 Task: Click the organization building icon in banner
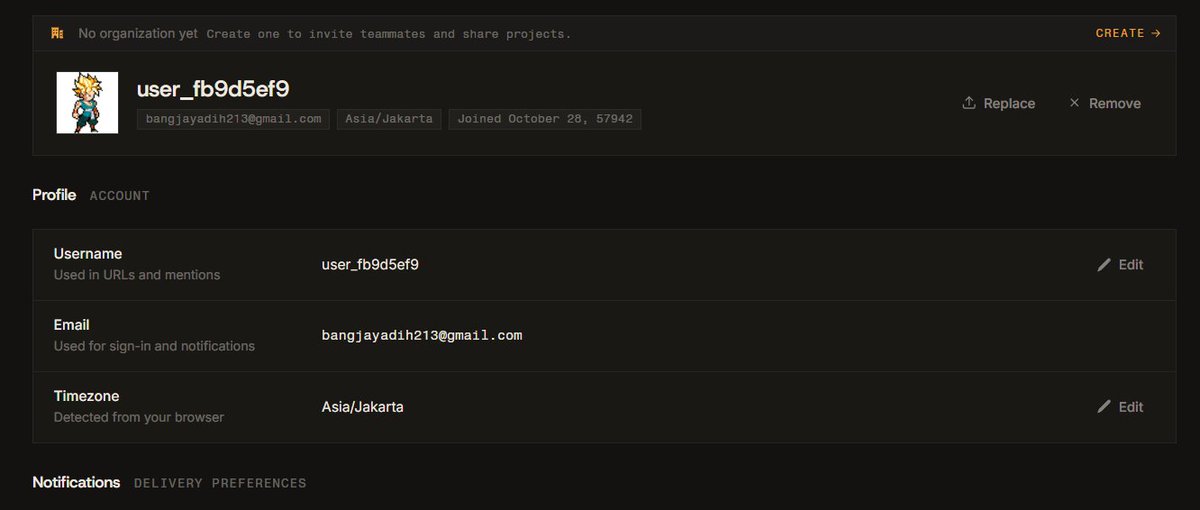click(x=58, y=33)
